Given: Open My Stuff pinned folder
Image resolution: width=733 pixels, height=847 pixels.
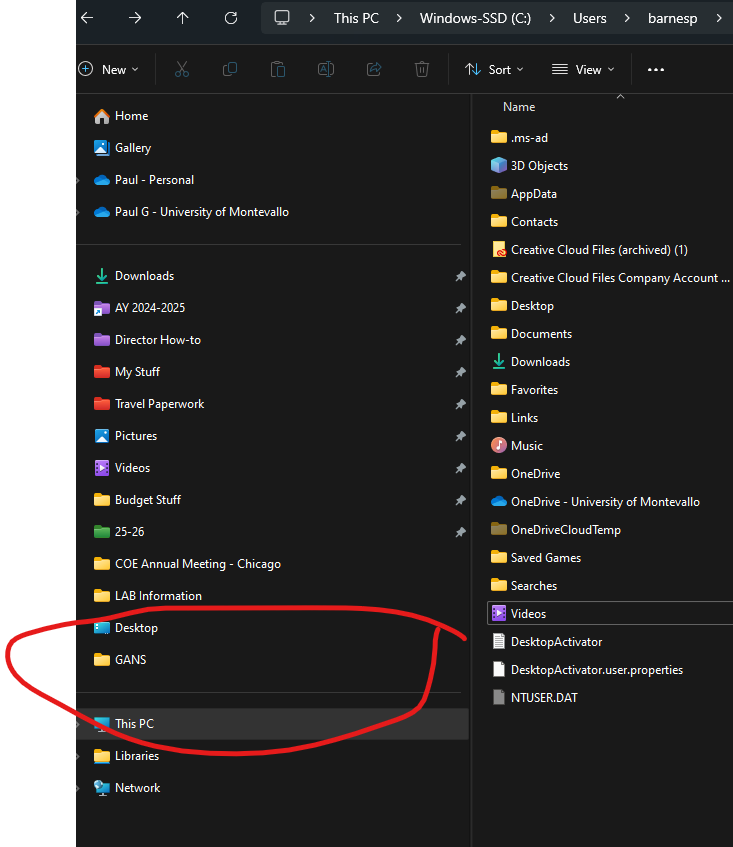Looking at the screenshot, I should (x=127, y=372).
